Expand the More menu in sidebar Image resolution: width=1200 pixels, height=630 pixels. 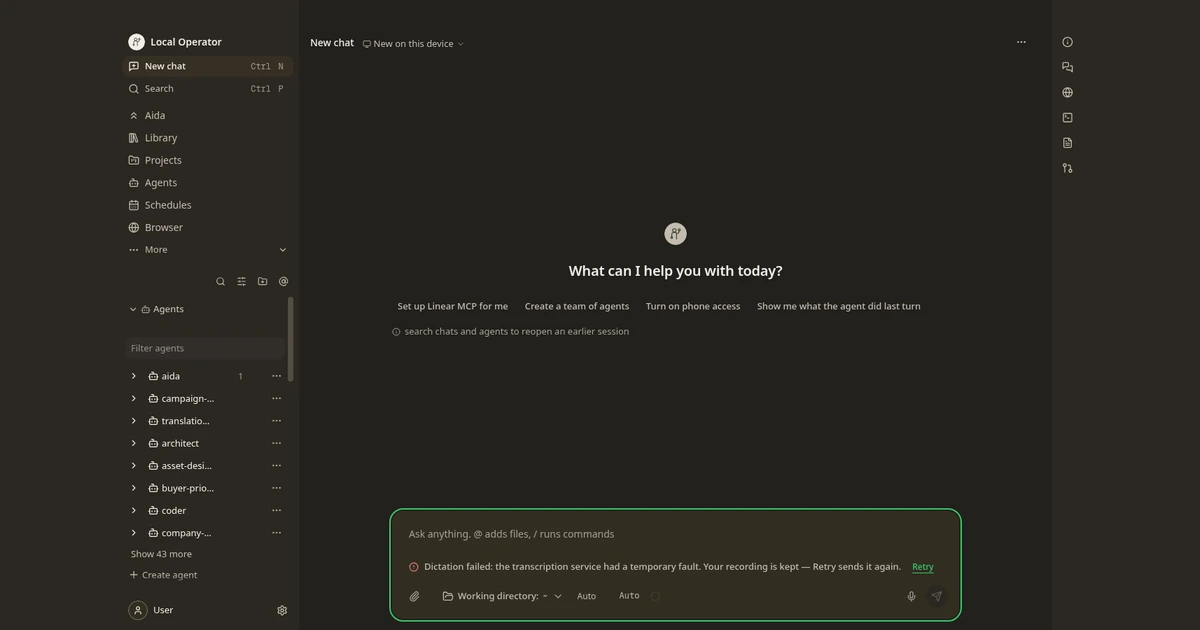click(x=207, y=250)
